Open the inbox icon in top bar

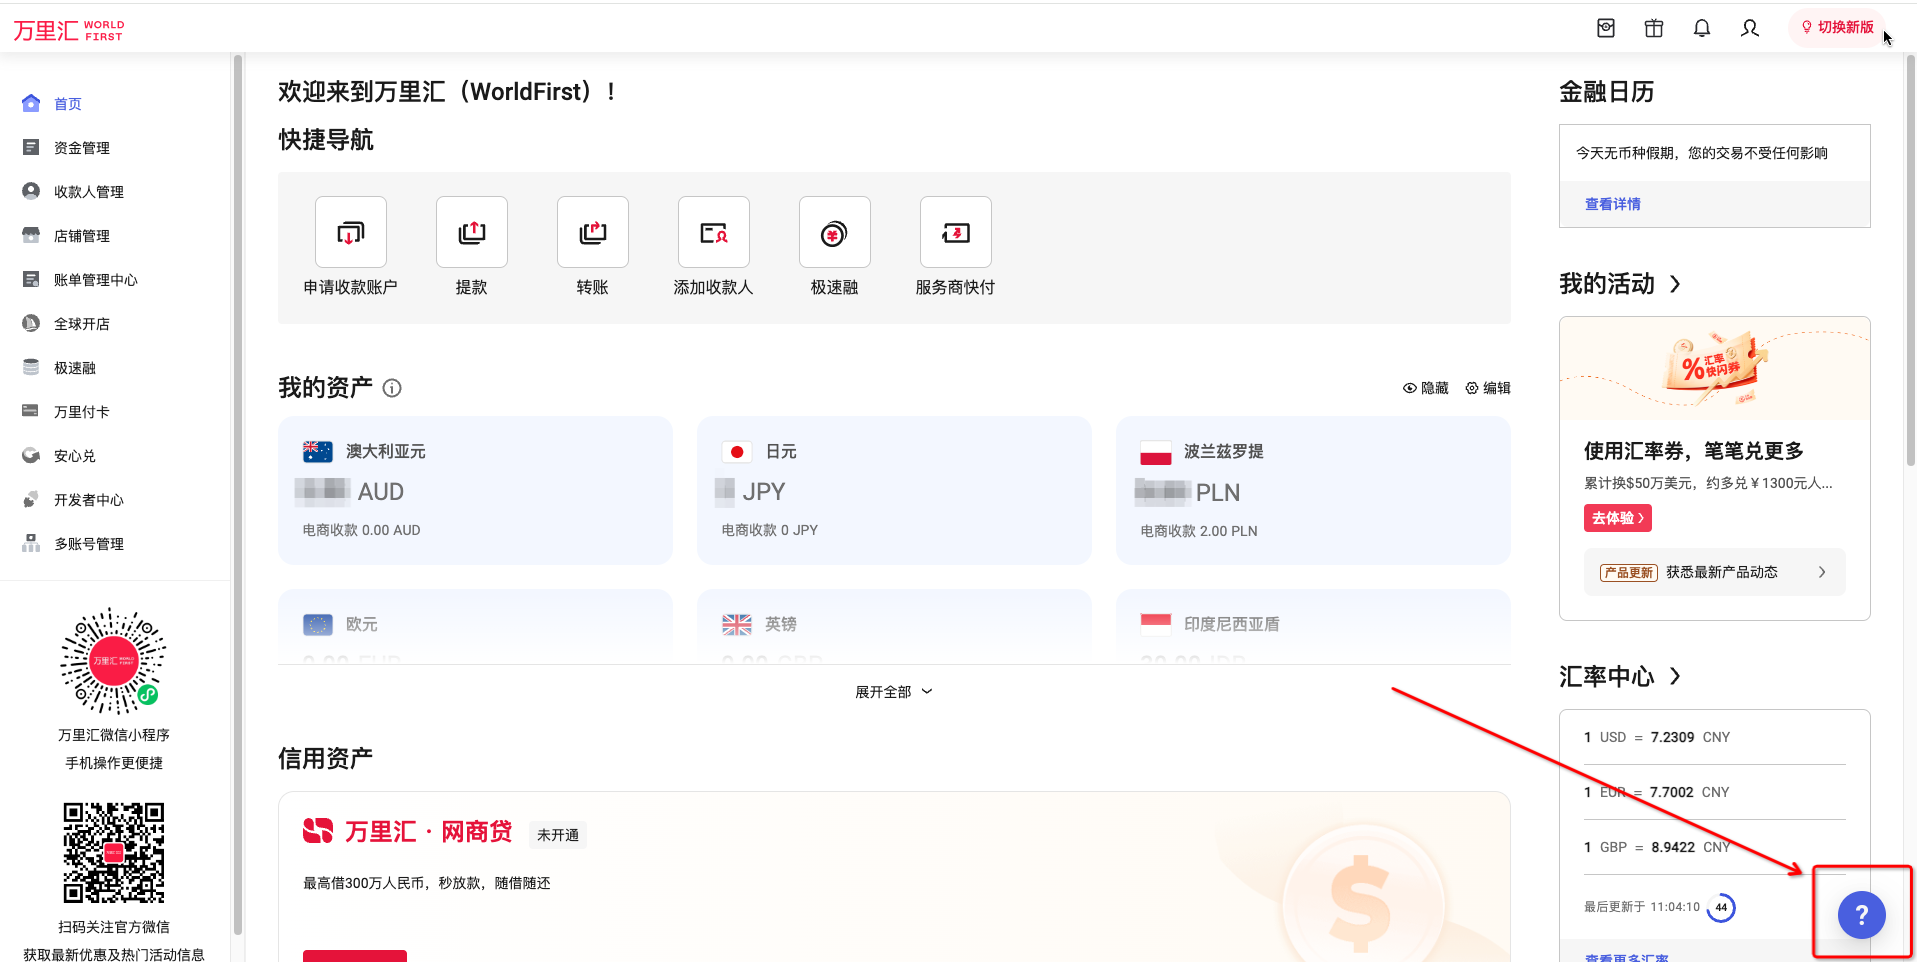(x=1606, y=28)
